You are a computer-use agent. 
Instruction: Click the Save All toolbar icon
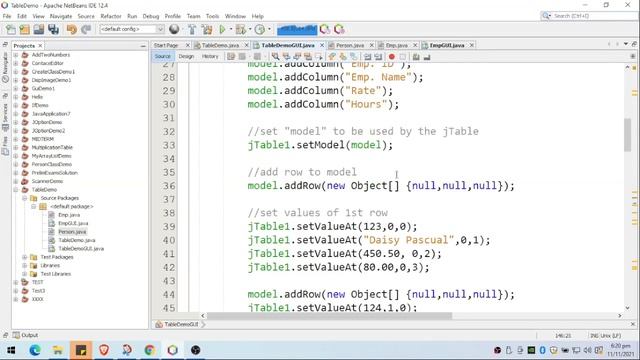[53, 29]
